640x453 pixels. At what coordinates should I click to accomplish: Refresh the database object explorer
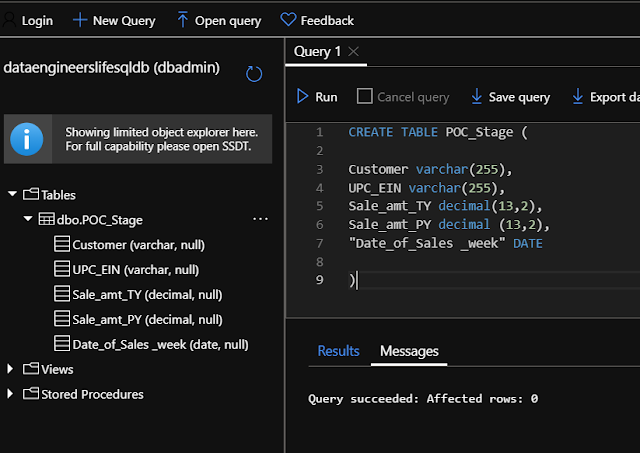[x=254, y=74]
